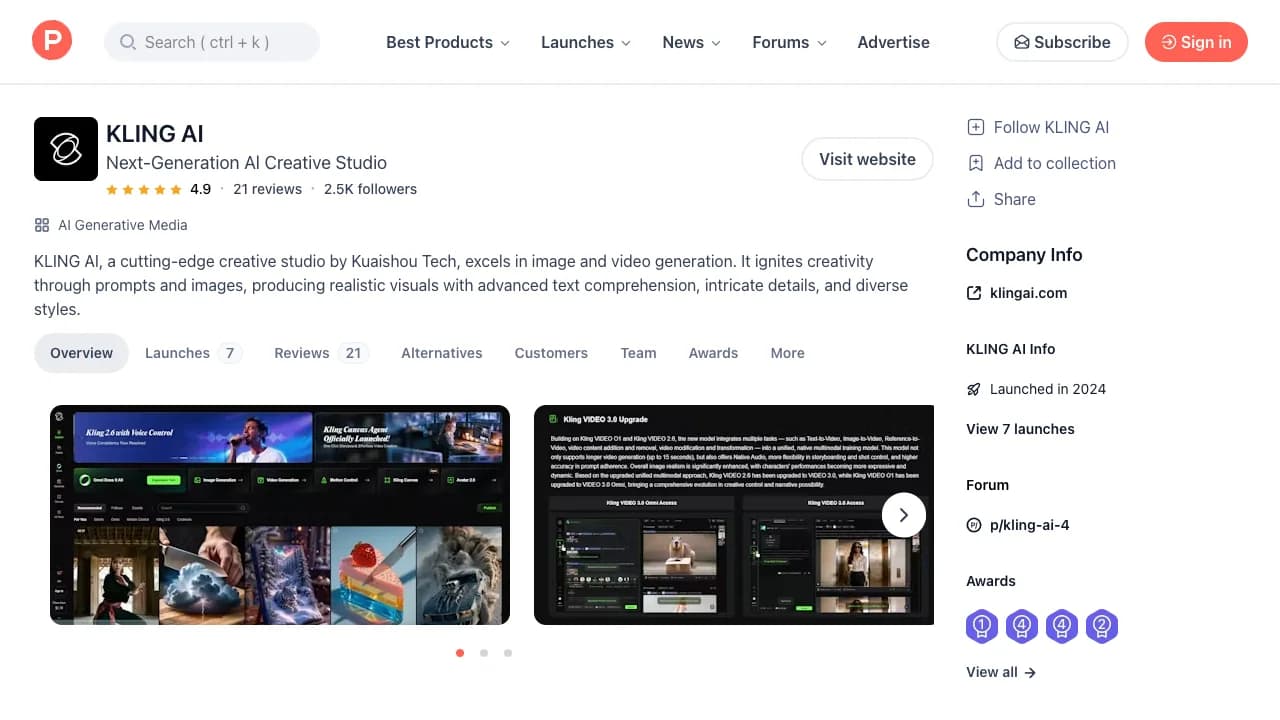1280x720 pixels.
Task: Open the Awards tab
Action: [713, 353]
